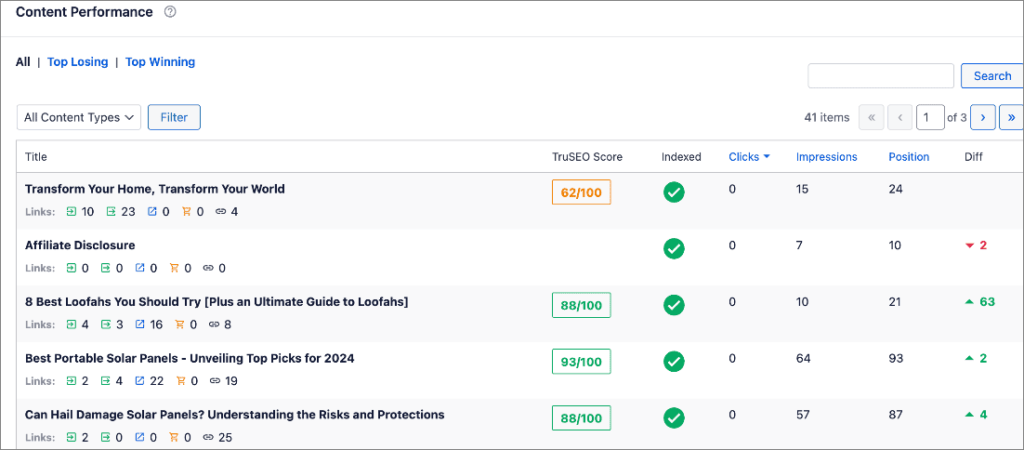Click blue external links icon showing 22
Viewport: 1024px width, 450px height.
(x=140, y=381)
